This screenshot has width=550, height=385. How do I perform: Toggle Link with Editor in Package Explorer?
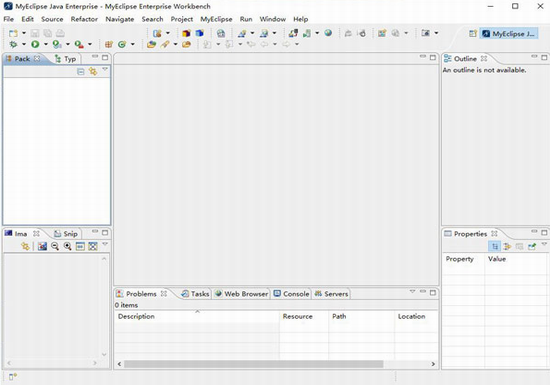coord(93,72)
